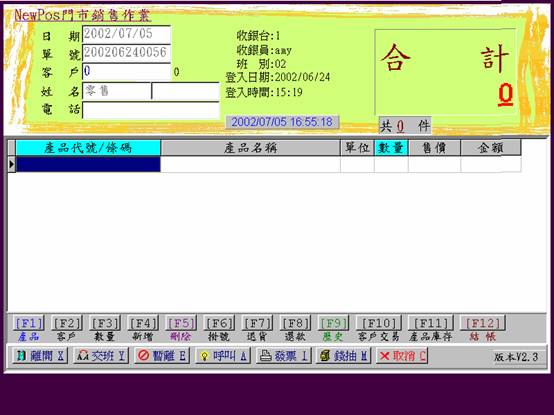Click the 產品代號/條碼 column header
The width and height of the screenshot is (554, 415).
(88, 148)
